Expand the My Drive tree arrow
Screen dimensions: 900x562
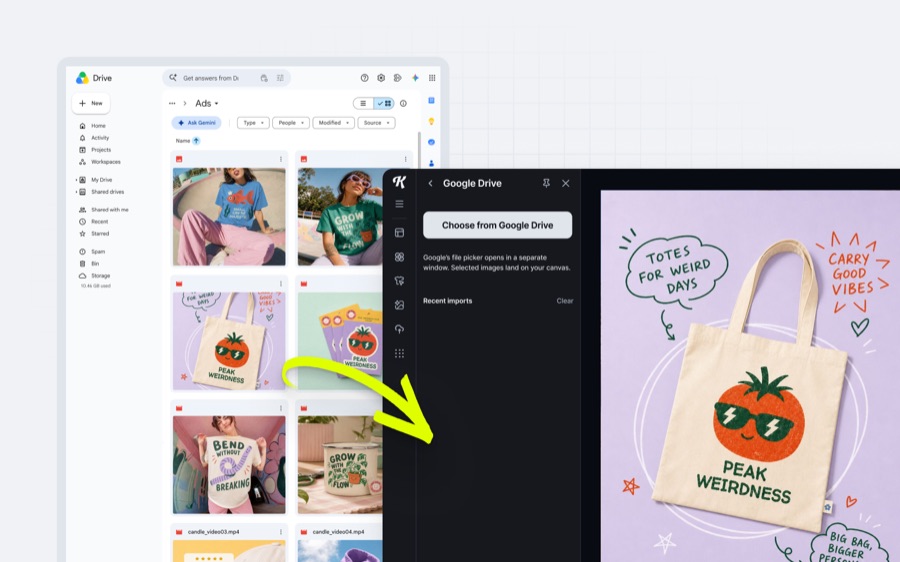click(x=76, y=180)
